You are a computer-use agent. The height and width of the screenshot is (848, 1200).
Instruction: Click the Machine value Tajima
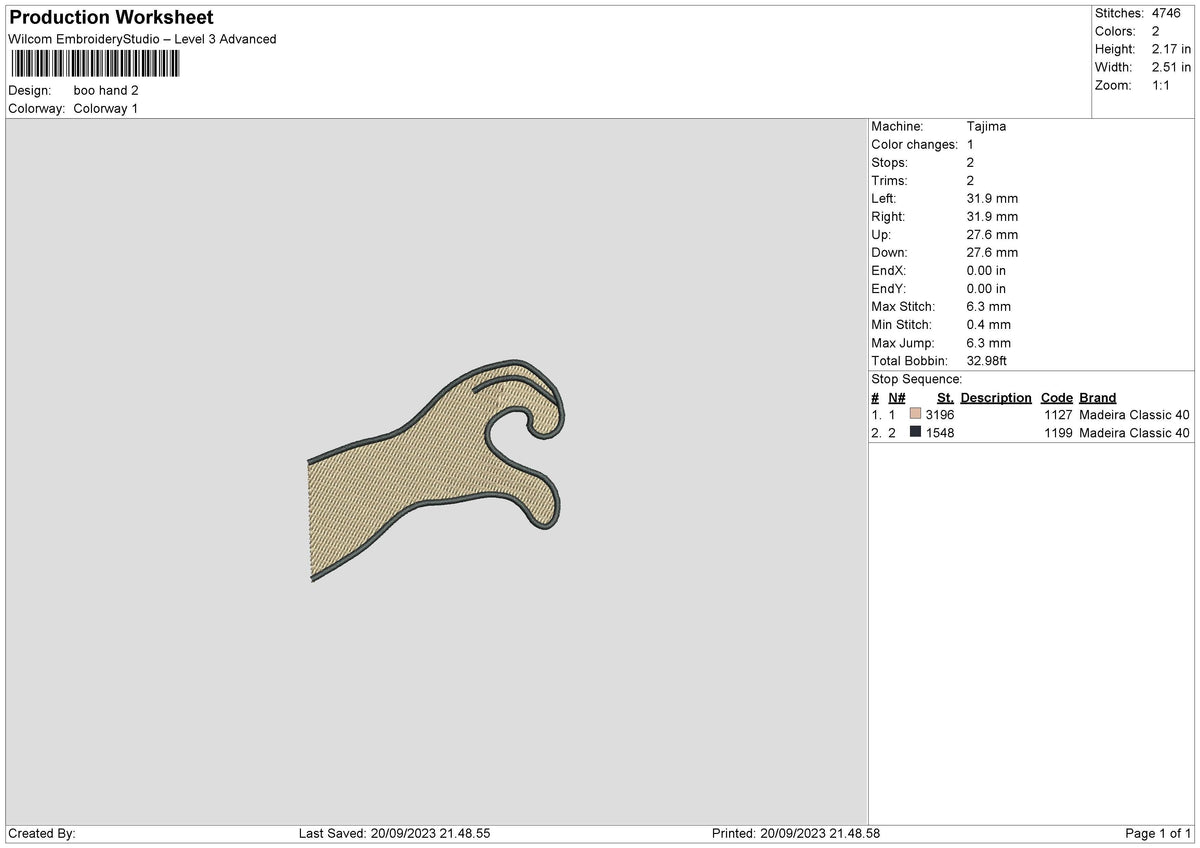click(x=987, y=127)
